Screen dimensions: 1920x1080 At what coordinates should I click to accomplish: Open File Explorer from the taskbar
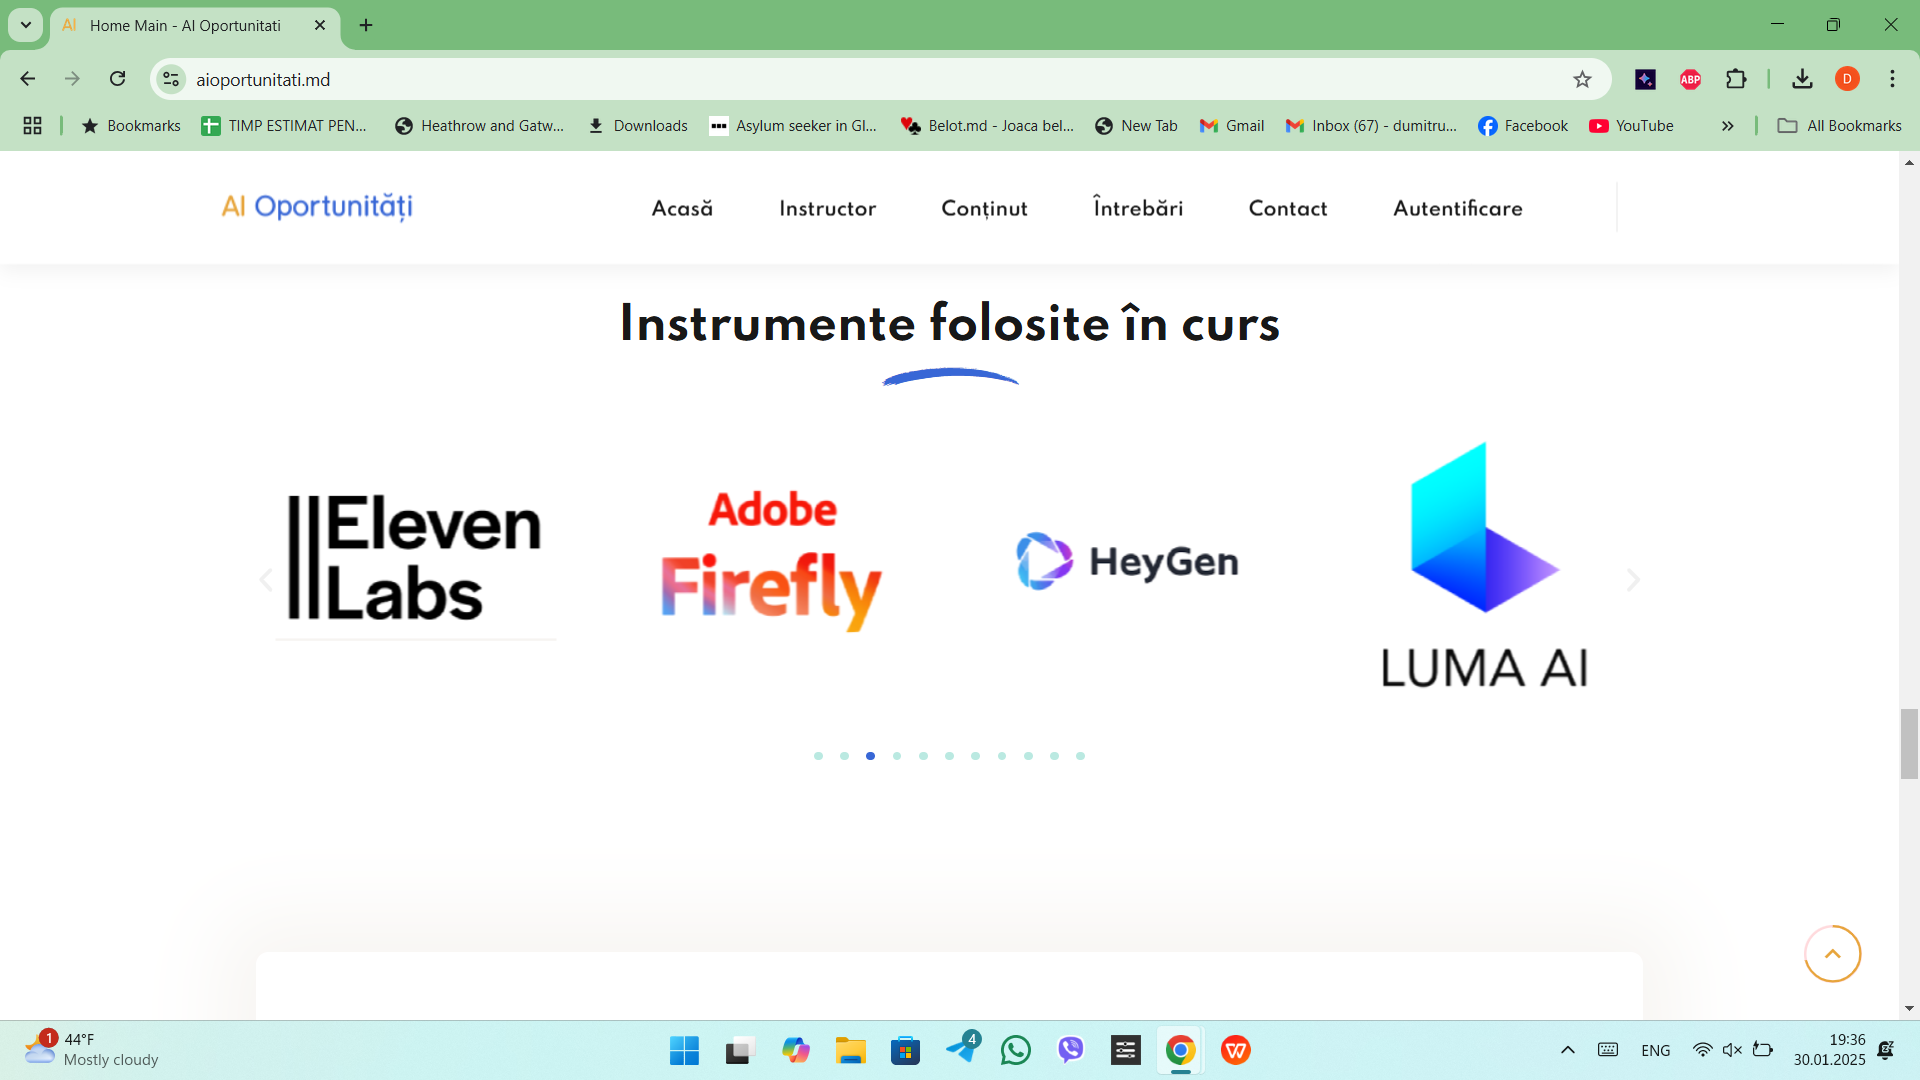(x=850, y=1050)
